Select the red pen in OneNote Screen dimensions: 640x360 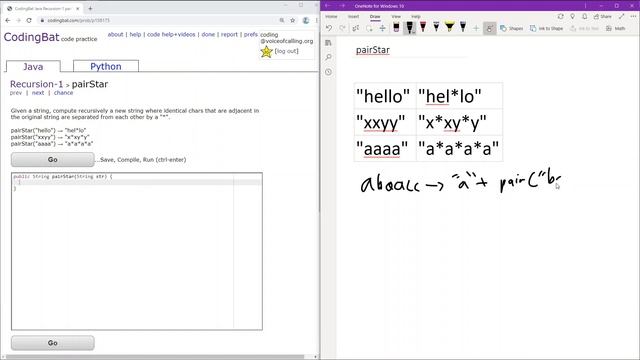pos(423,27)
